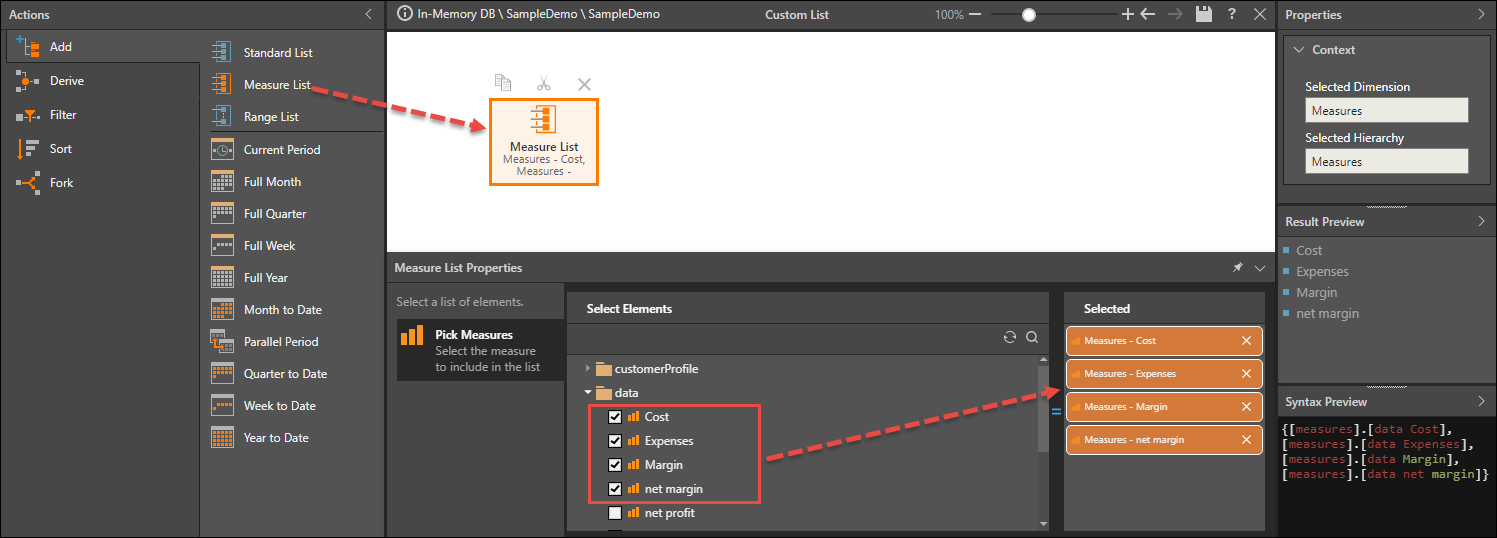Click the copy icon above Measure List node
Screen dimensions: 1497x538
point(503,83)
